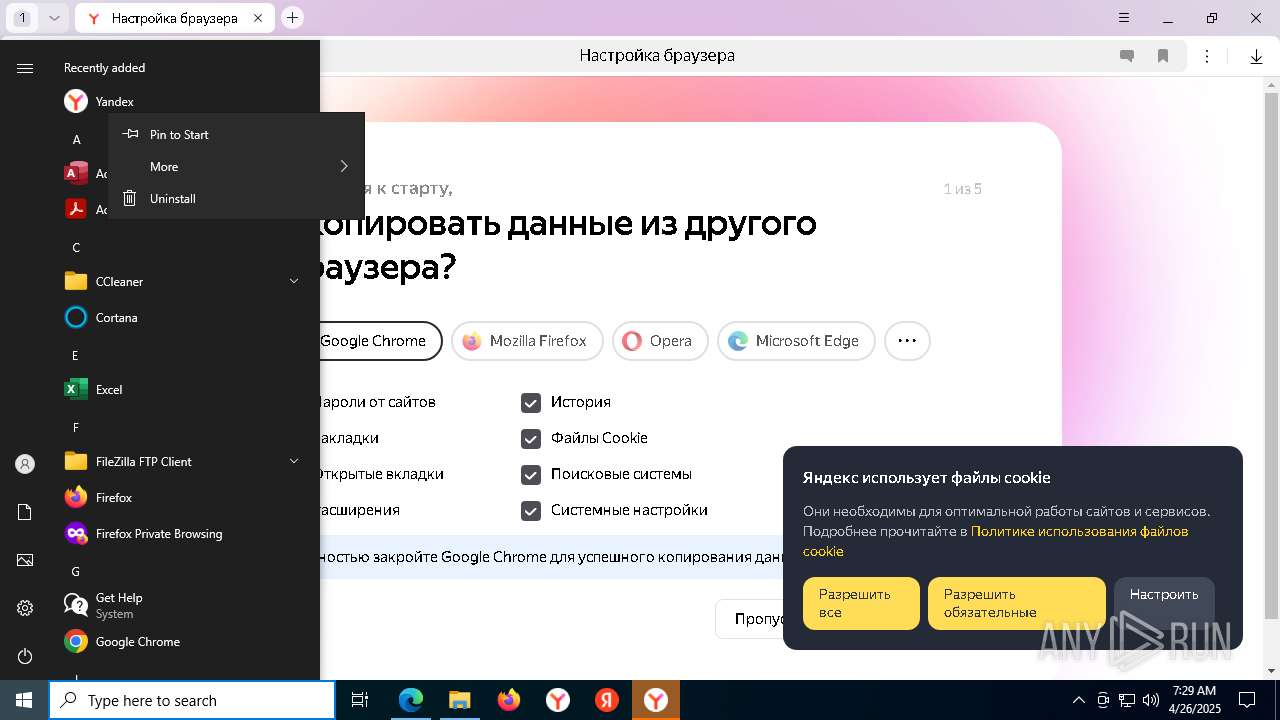
Task: Choose Mozilla Firefox as import source
Action: [527, 341]
